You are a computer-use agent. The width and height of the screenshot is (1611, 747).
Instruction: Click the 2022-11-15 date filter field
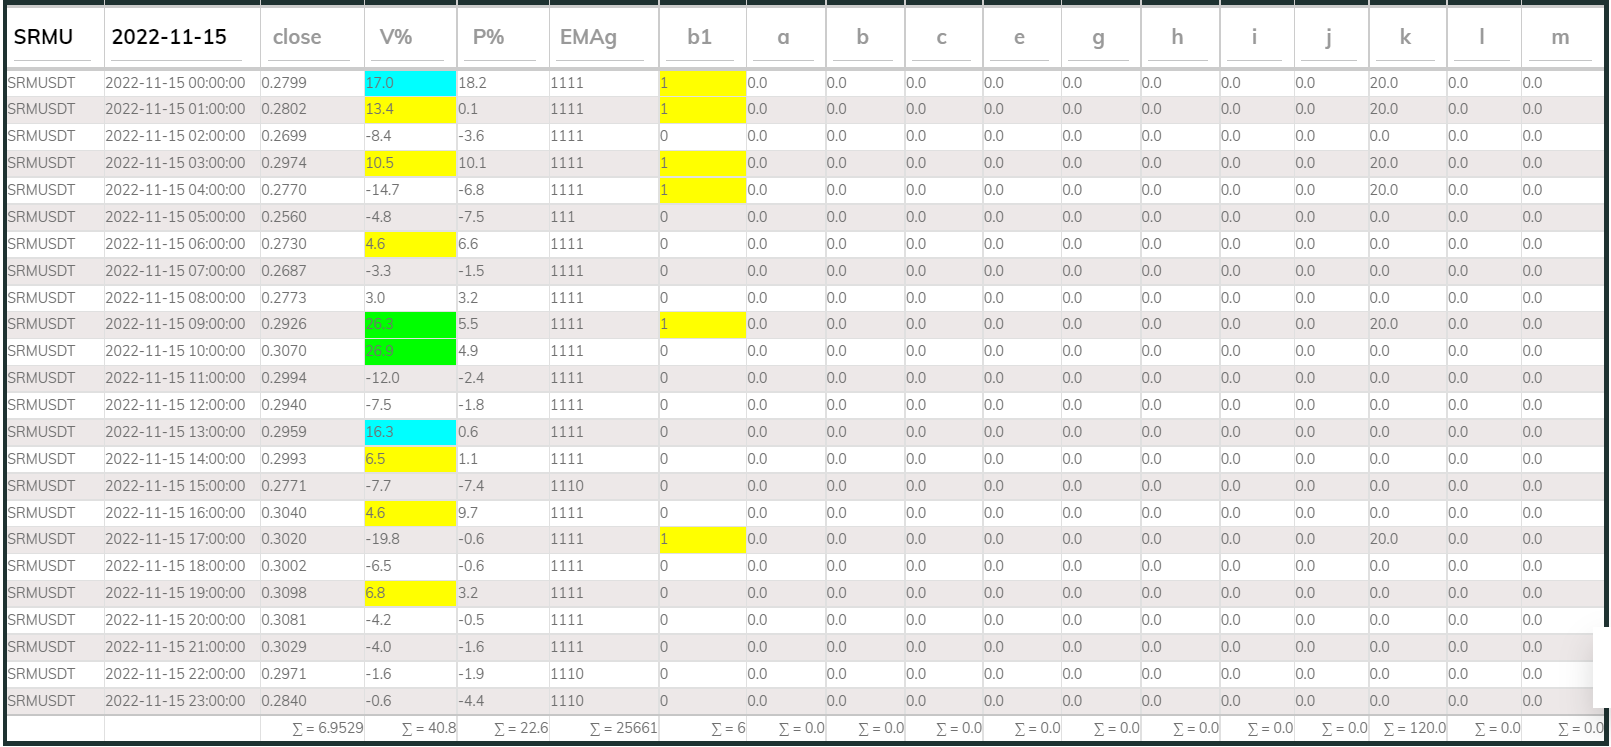(180, 38)
